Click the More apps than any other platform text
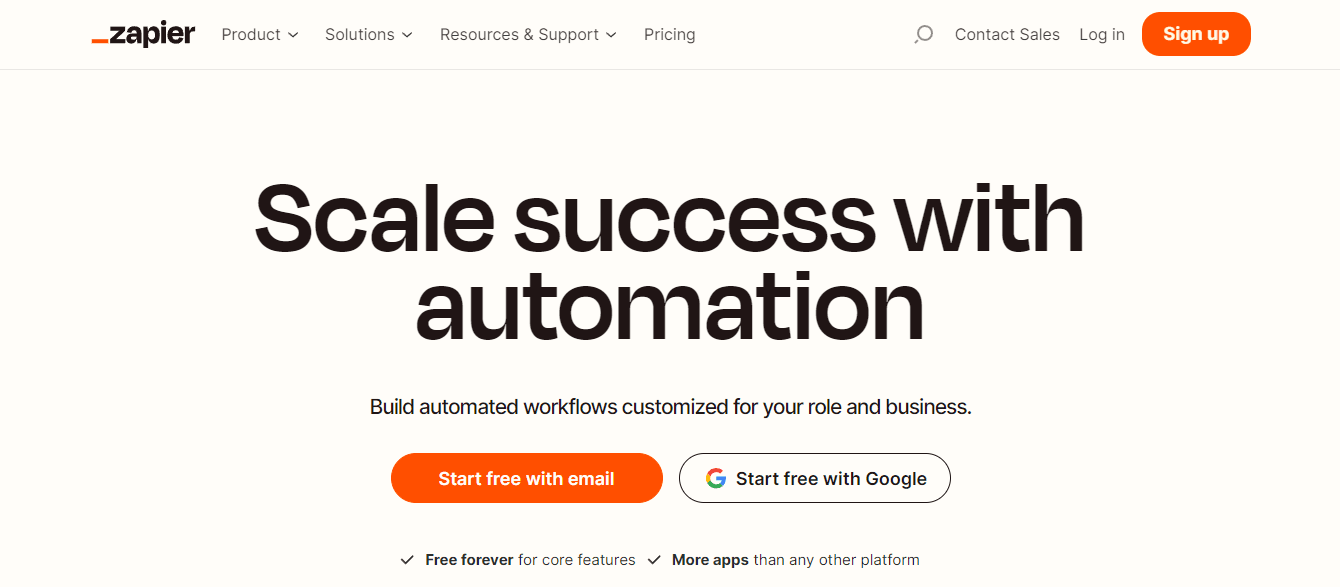Viewport: 1340px width, 587px height. click(x=796, y=560)
